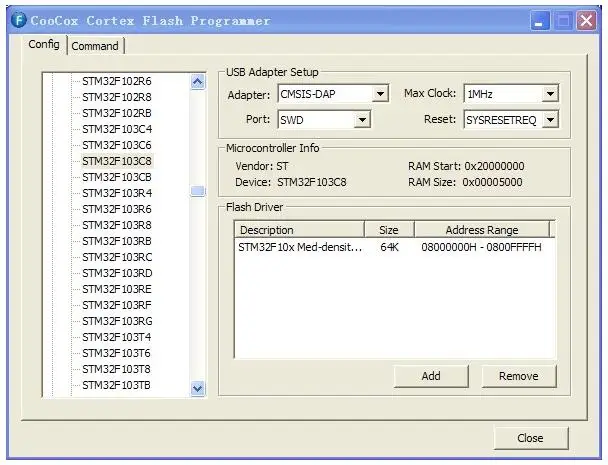This screenshot has height=465, width=608.
Task: Select STM32F102R8 in the device tree
Action: pos(117,97)
